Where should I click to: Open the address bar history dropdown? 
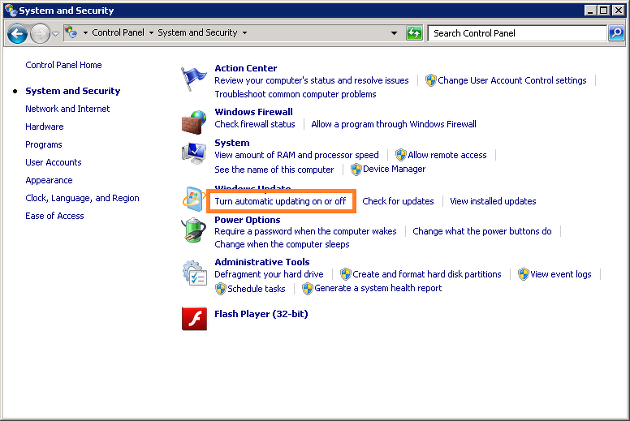(x=394, y=33)
